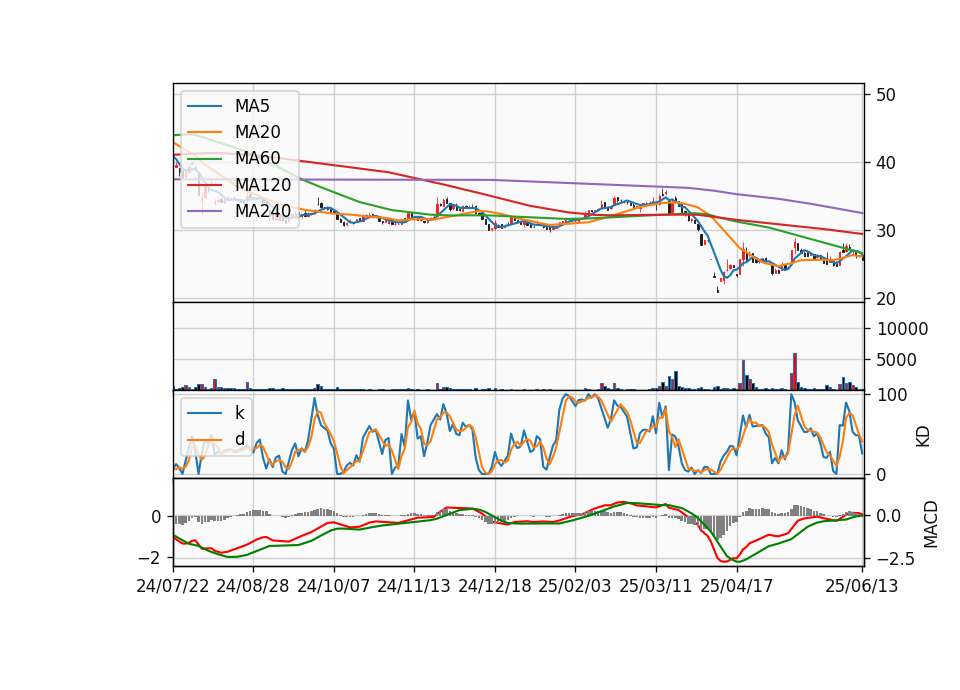Click the d legend entry in KD panel
960x690 pixels.
216,439
